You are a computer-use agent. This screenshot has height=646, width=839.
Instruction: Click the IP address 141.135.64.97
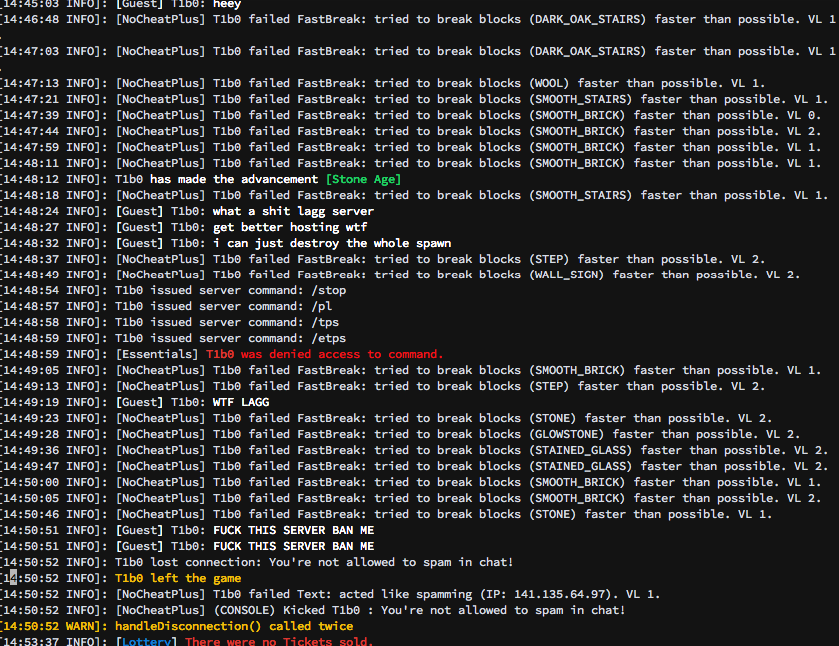click(x=560, y=595)
